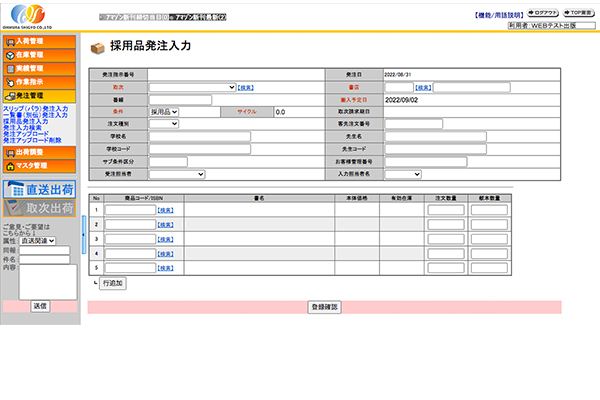Select the 属性 直送関連 dropdown in sidebar
Screen dimensions: 600x400
(x=43, y=241)
